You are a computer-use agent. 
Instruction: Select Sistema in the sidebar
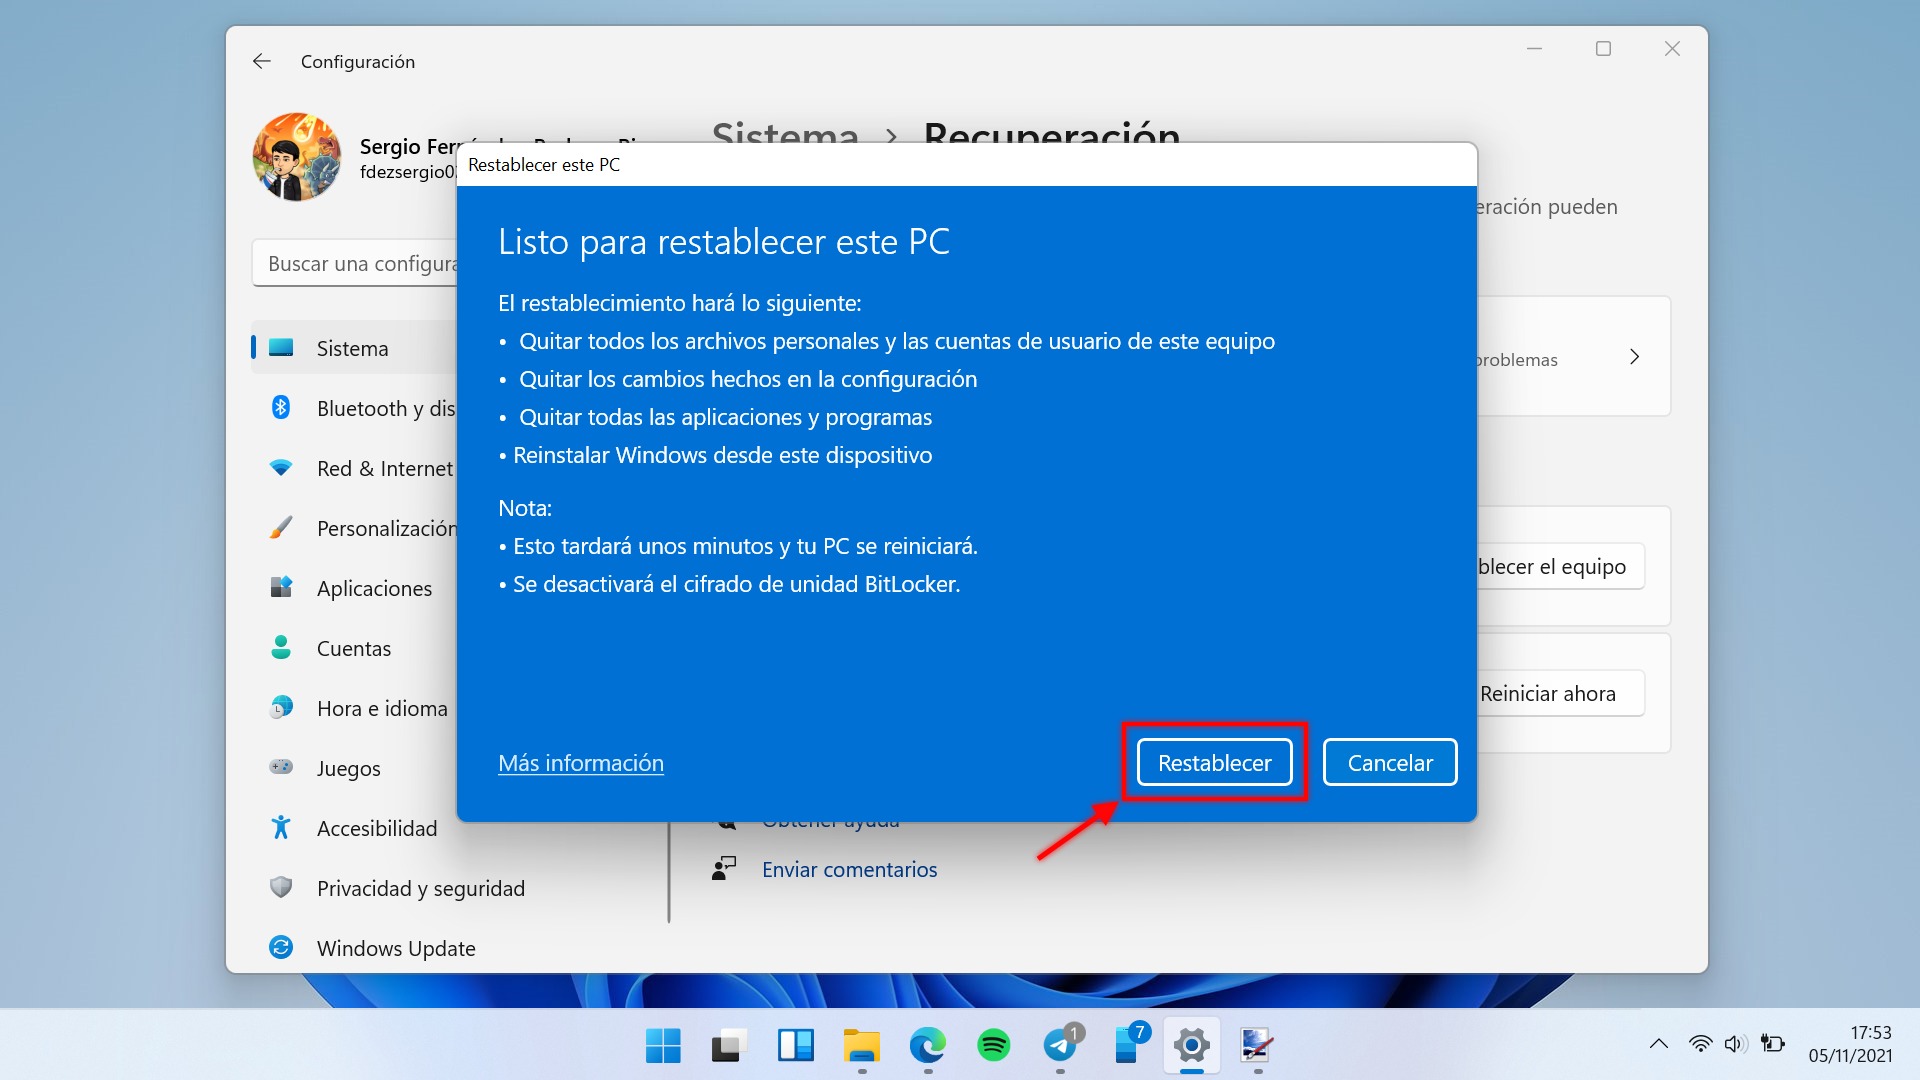pos(354,348)
